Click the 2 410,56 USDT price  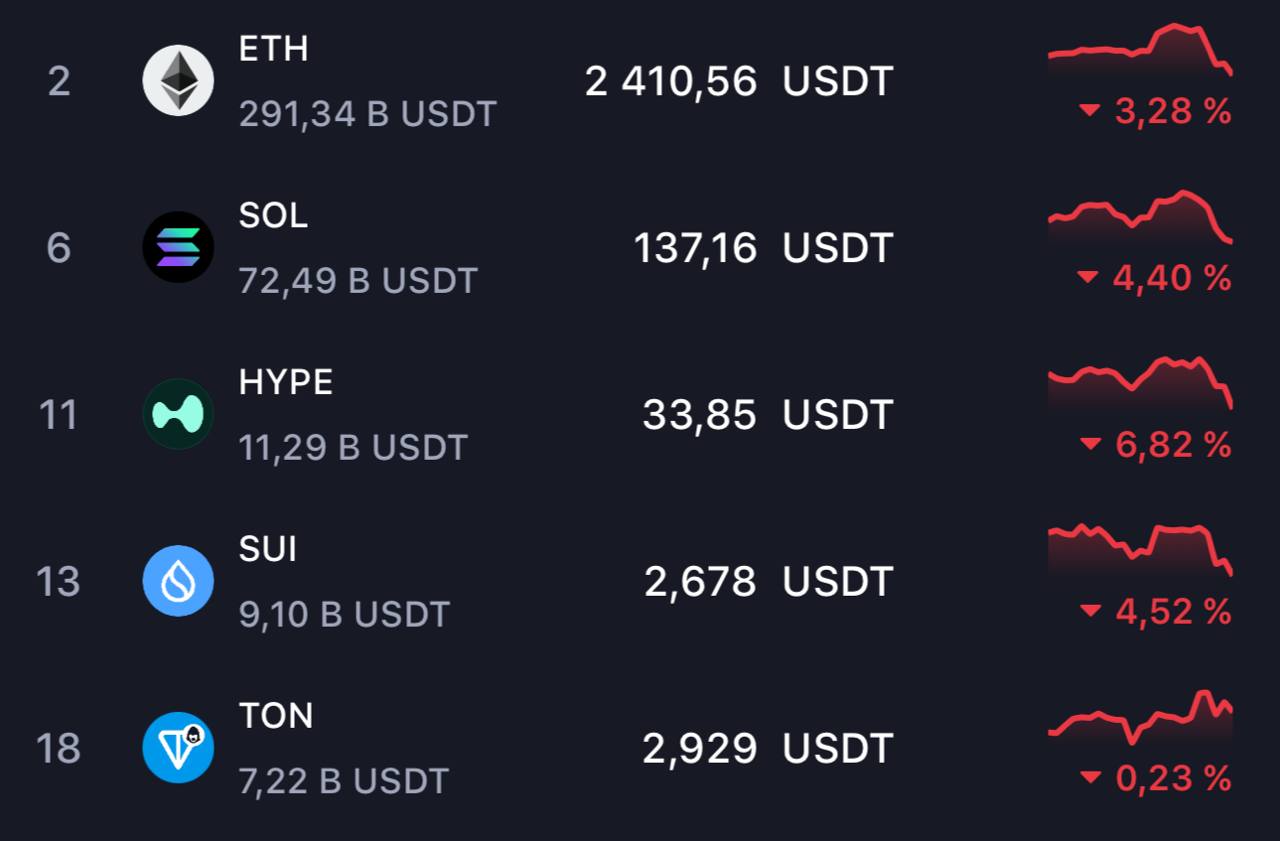click(x=739, y=81)
